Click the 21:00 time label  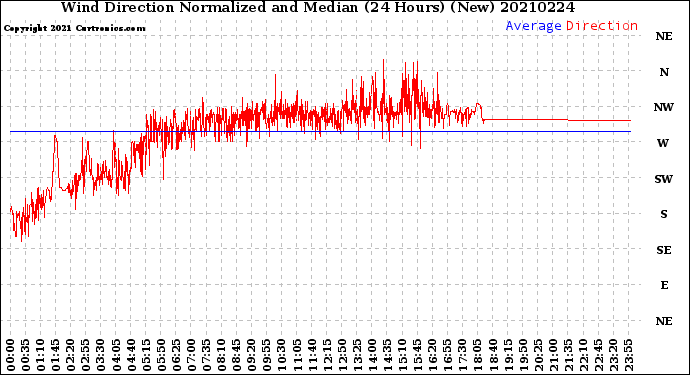click(553, 355)
